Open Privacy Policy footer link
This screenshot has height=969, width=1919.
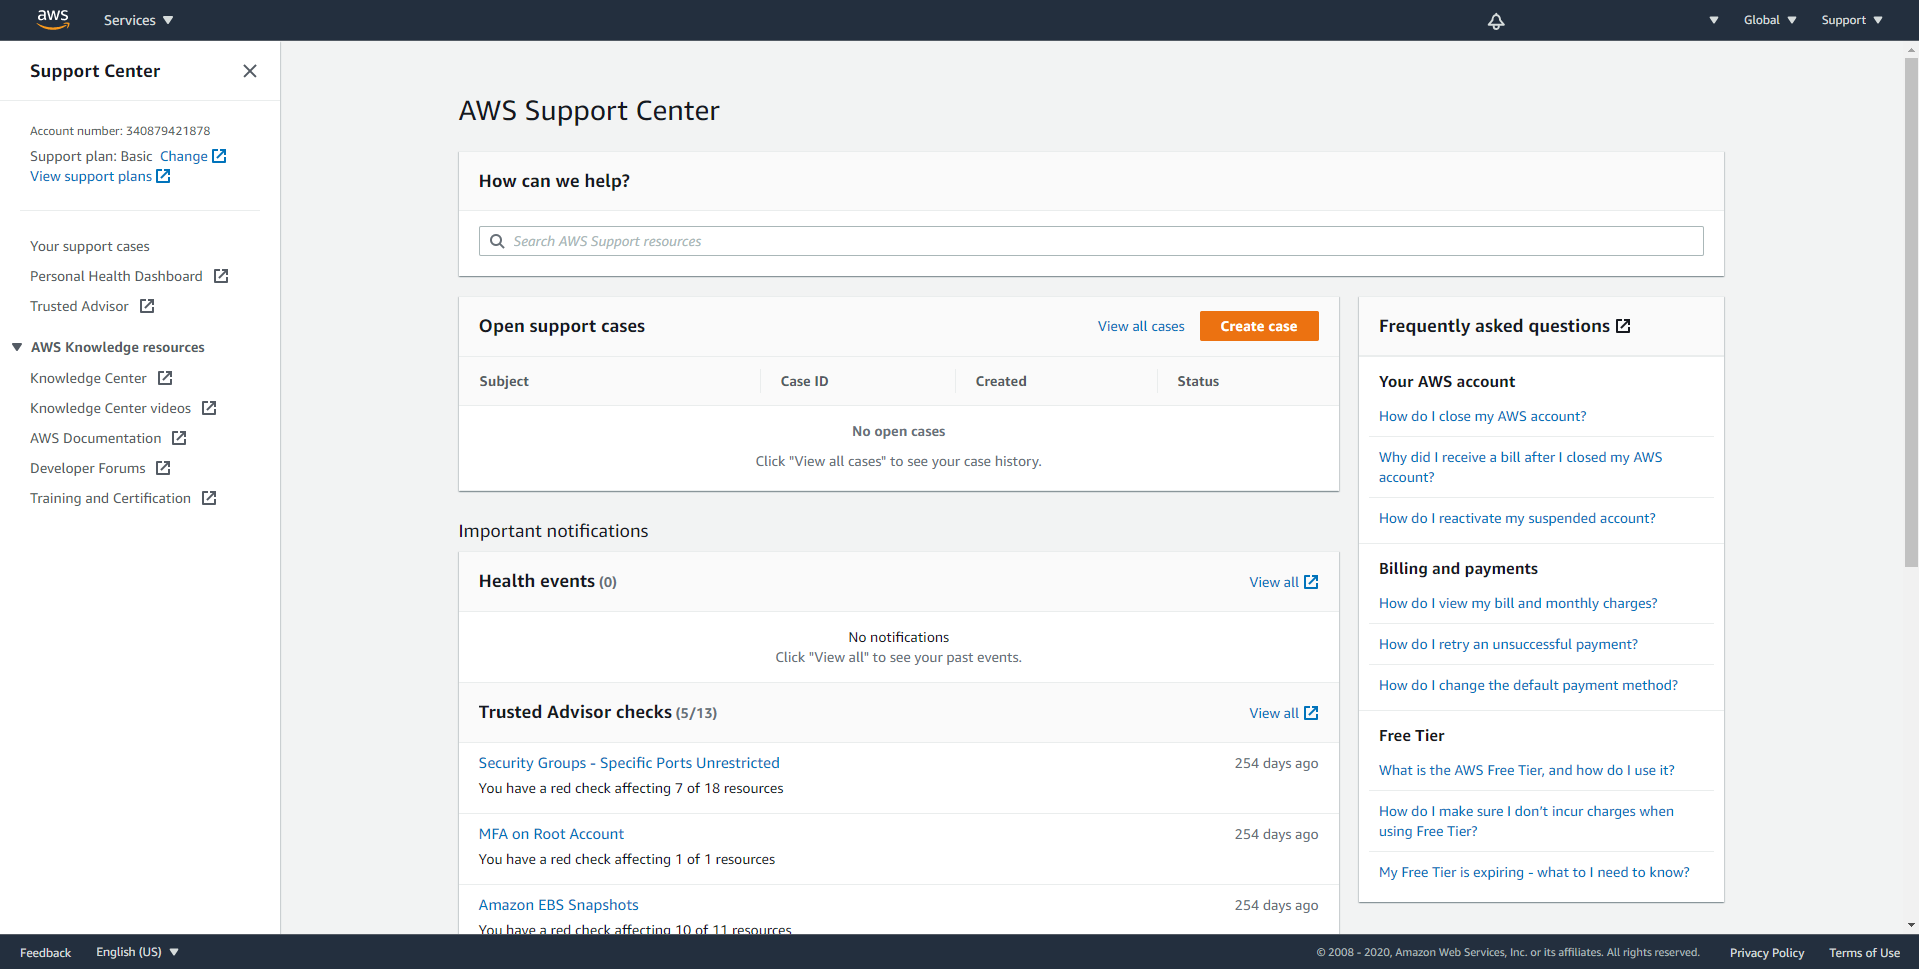click(x=1767, y=952)
